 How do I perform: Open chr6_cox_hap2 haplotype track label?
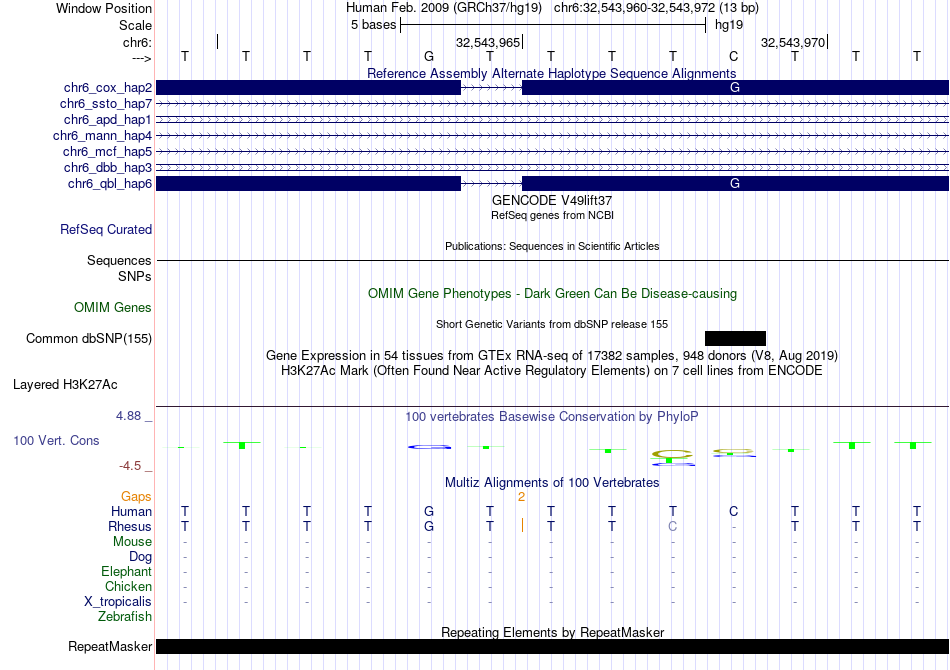[108, 88]
